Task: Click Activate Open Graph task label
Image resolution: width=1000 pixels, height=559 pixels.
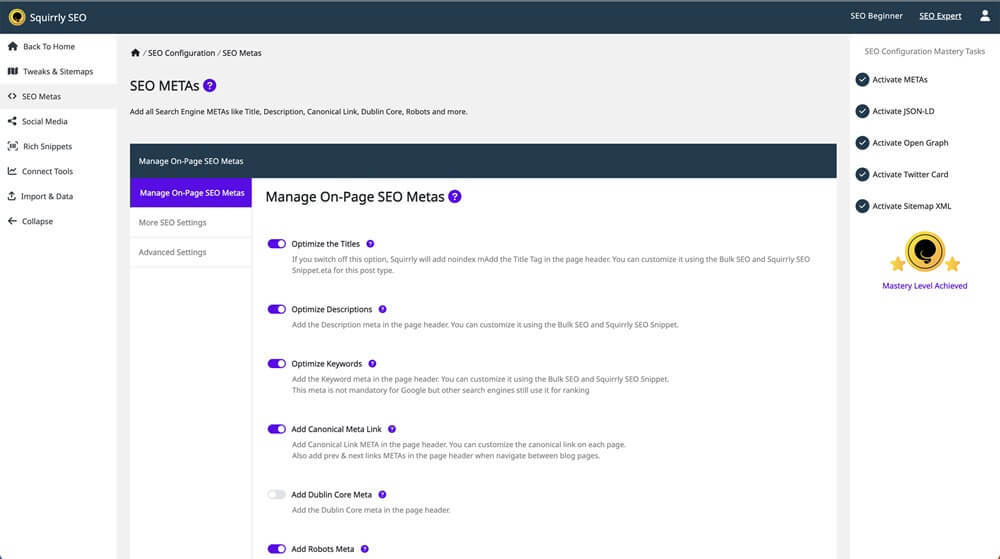Action: 910,143
